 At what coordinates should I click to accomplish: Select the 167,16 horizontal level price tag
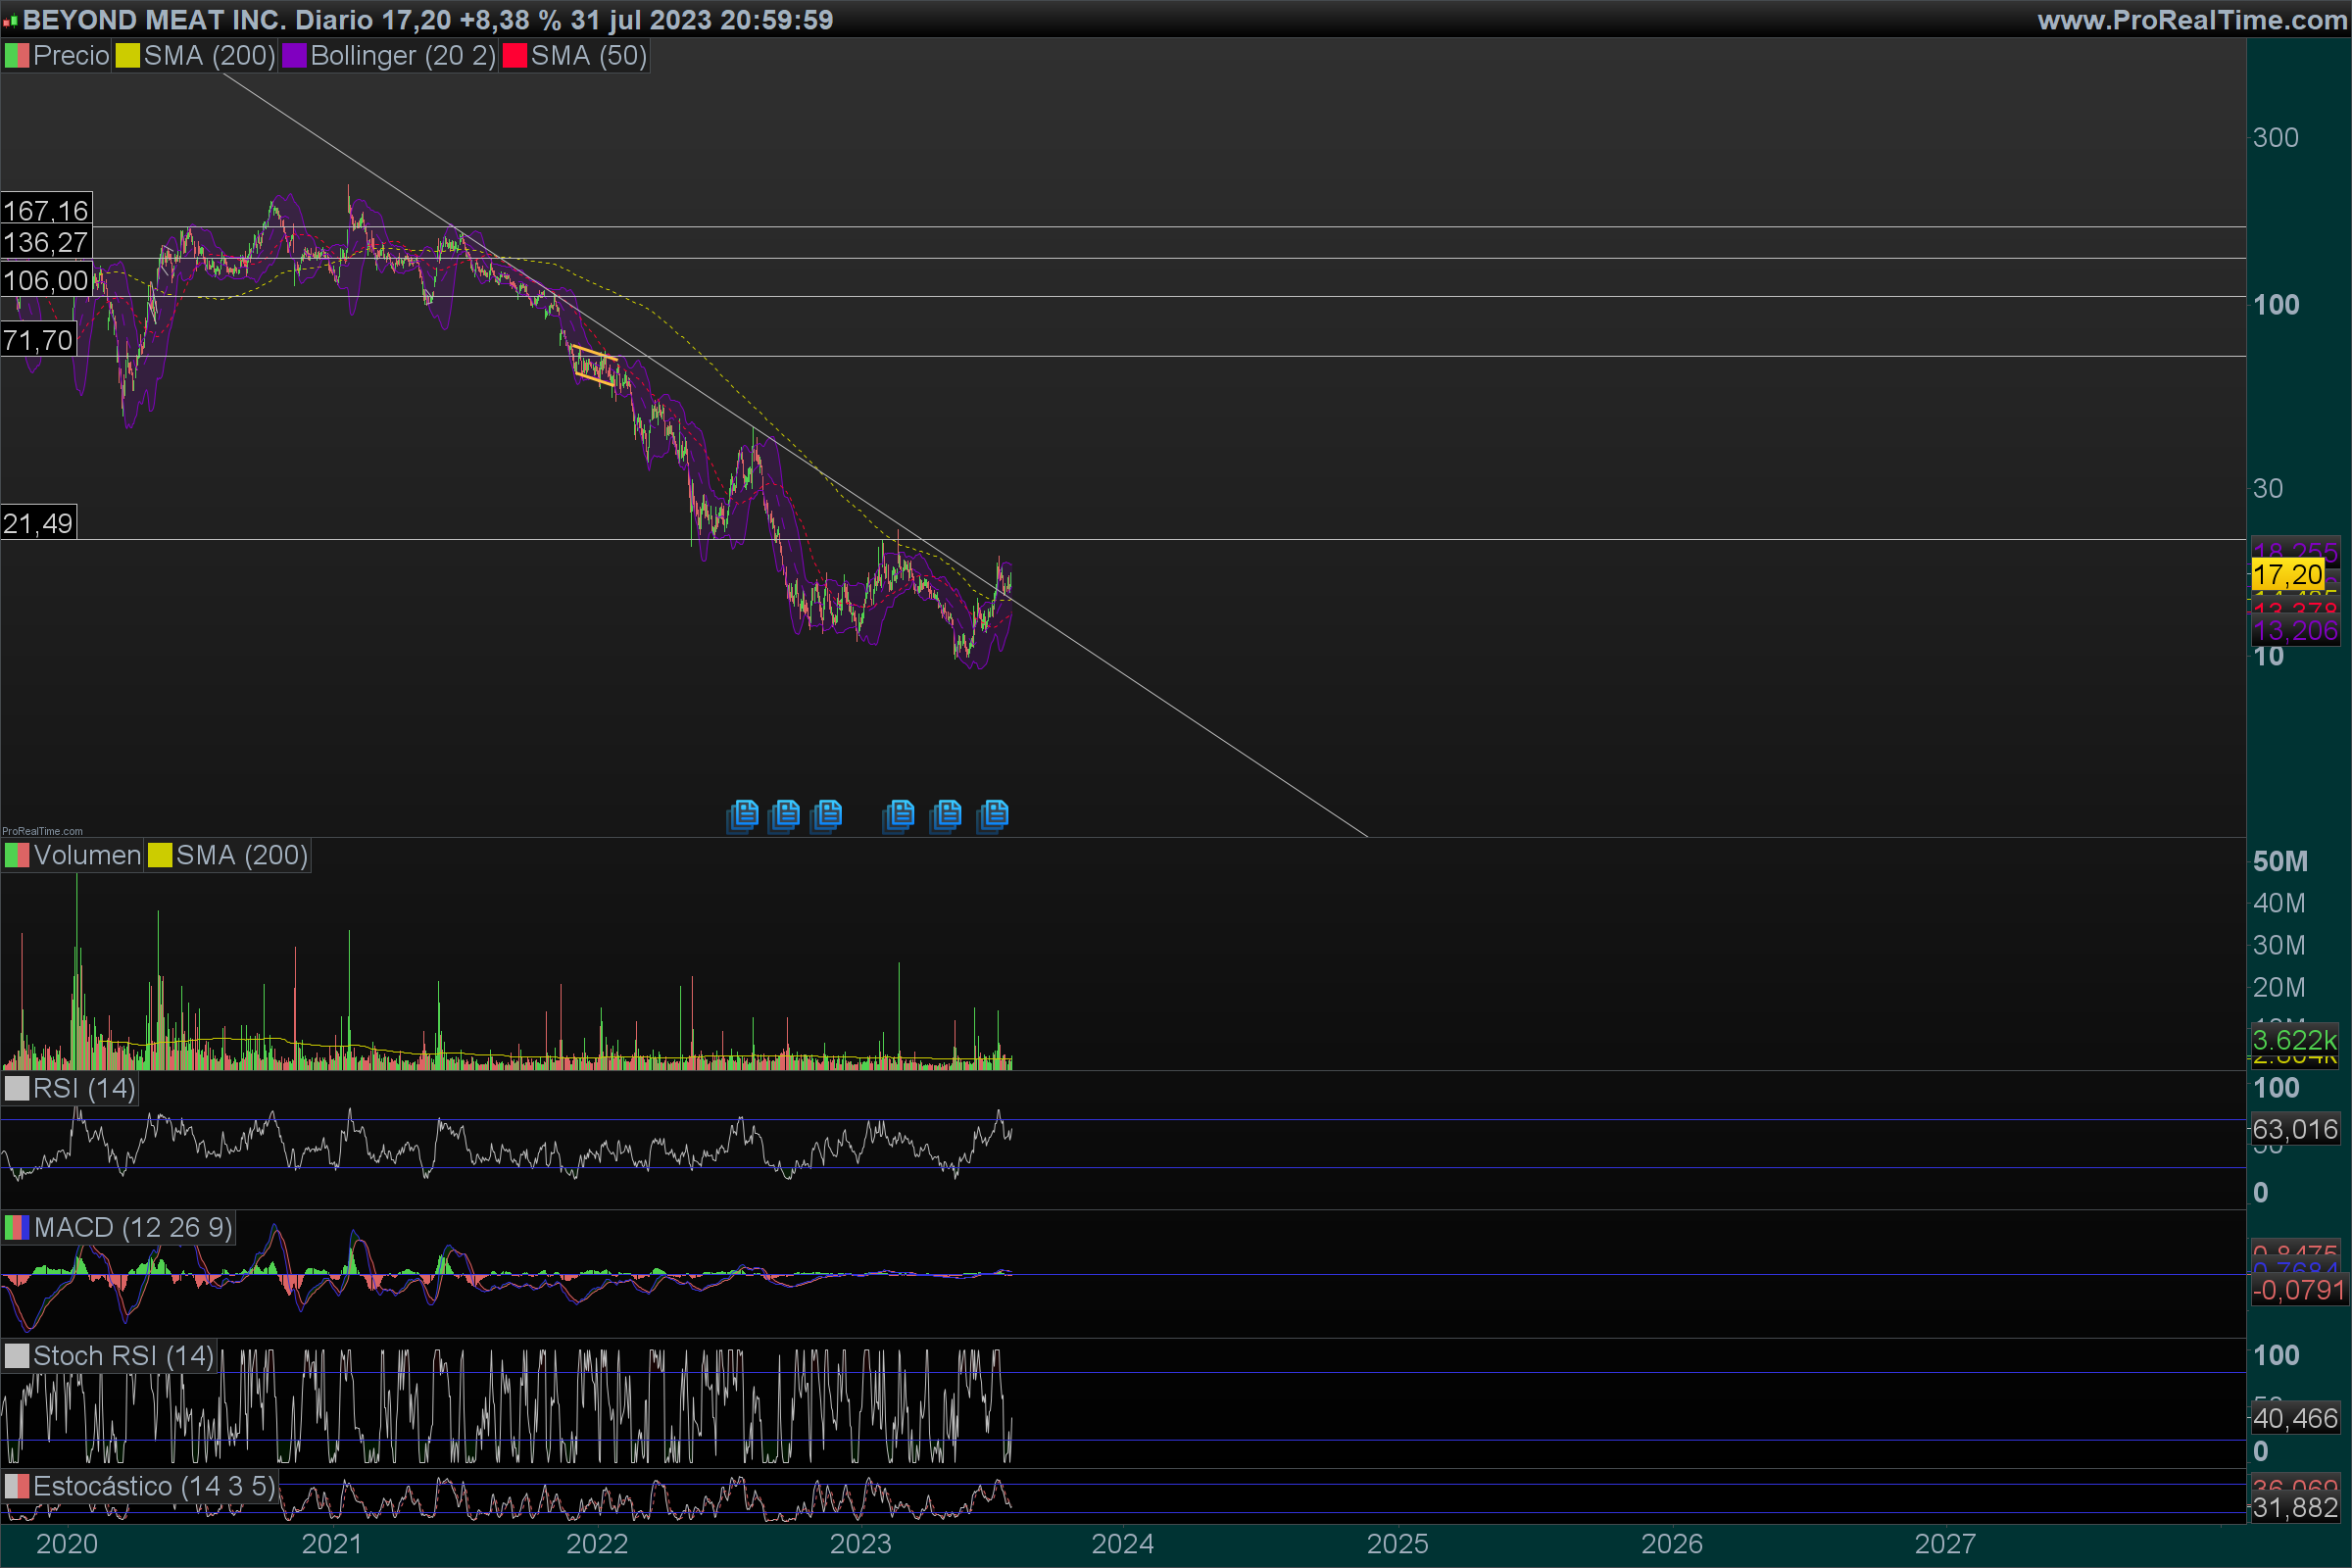(x=46, y=210)
